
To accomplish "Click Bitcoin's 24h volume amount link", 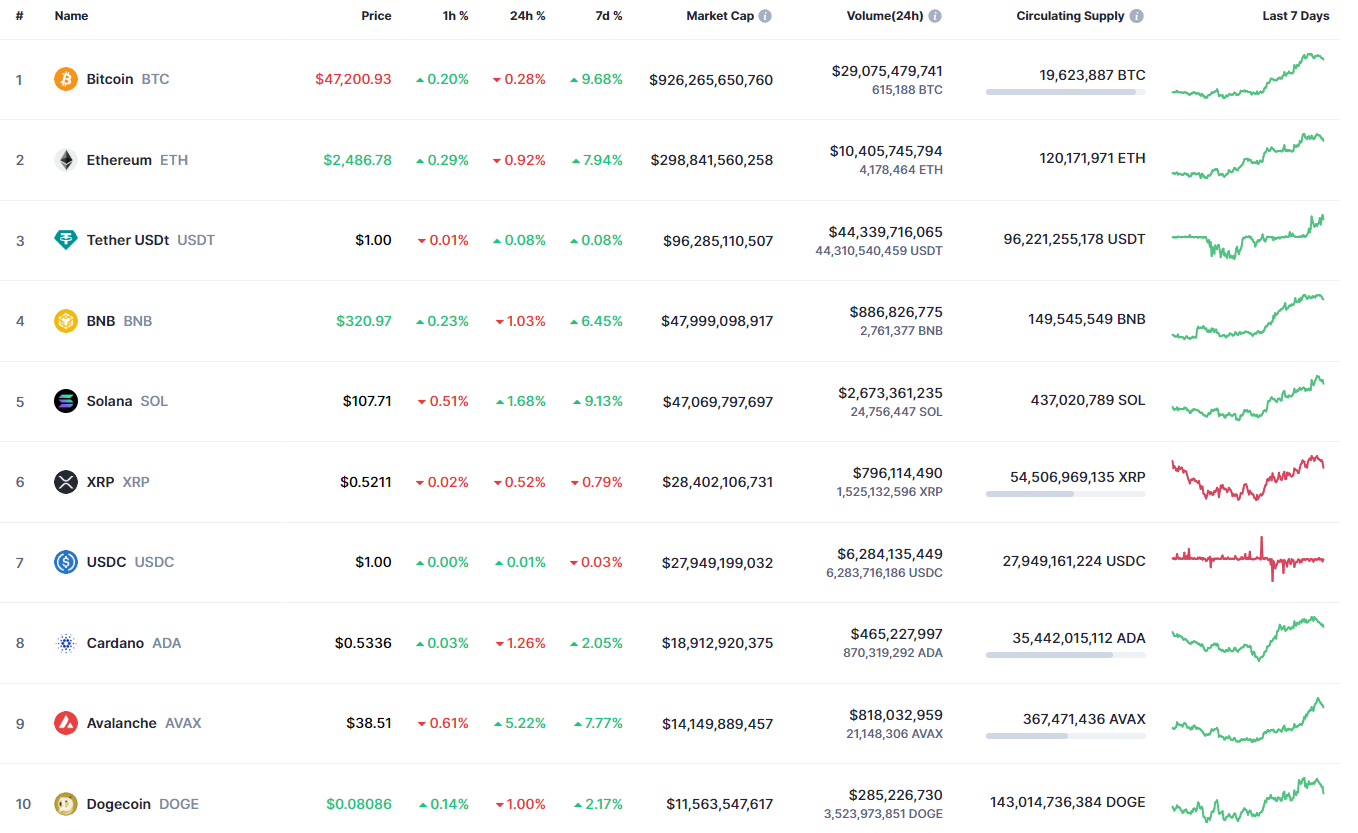I will click(x=886, y=71).
